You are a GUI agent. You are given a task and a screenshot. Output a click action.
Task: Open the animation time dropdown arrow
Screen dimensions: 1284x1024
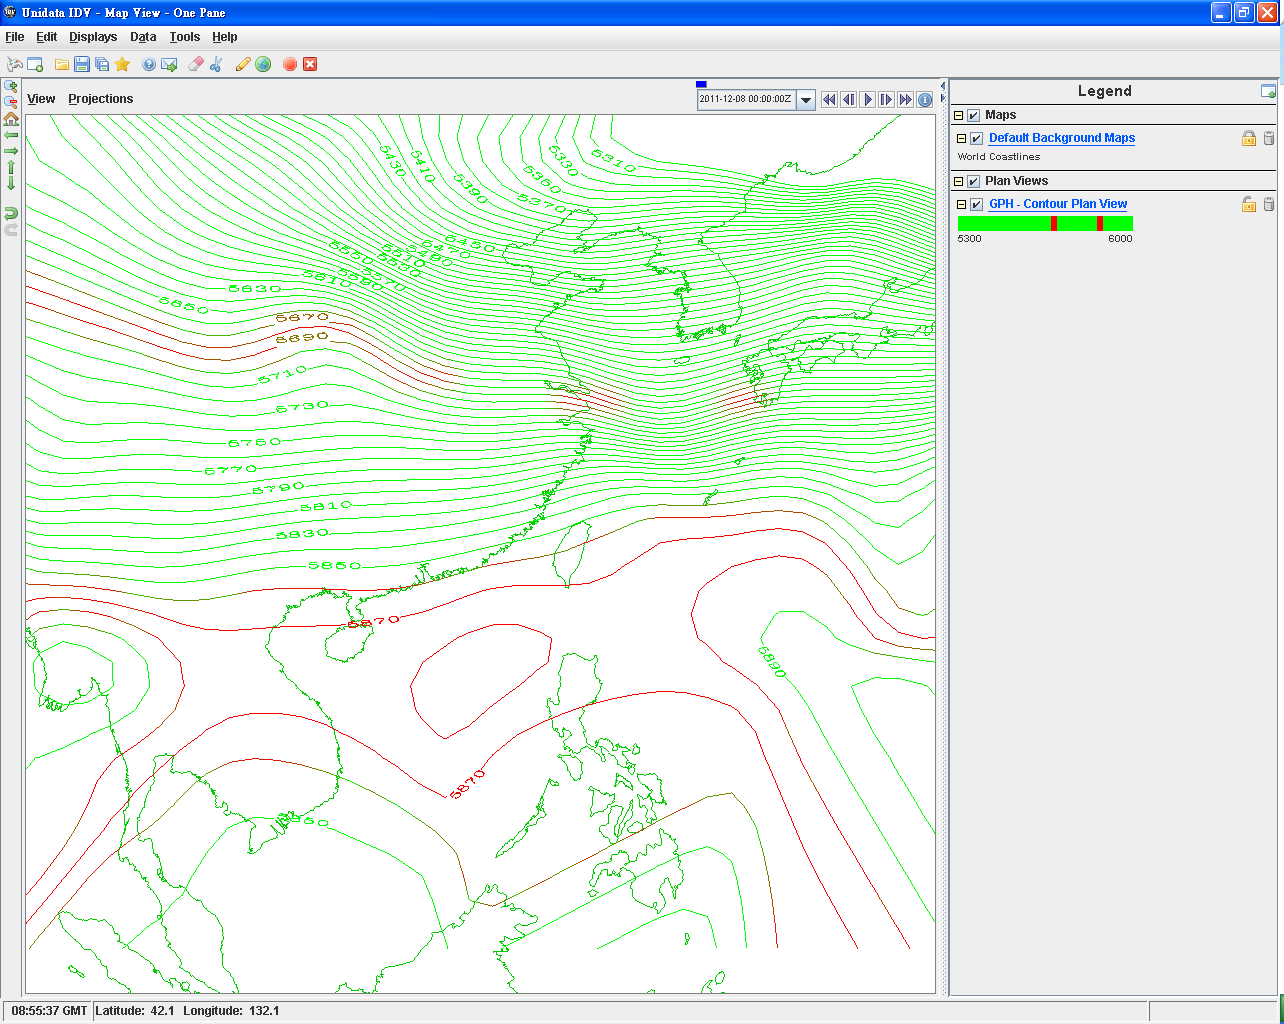pos(806,100)
